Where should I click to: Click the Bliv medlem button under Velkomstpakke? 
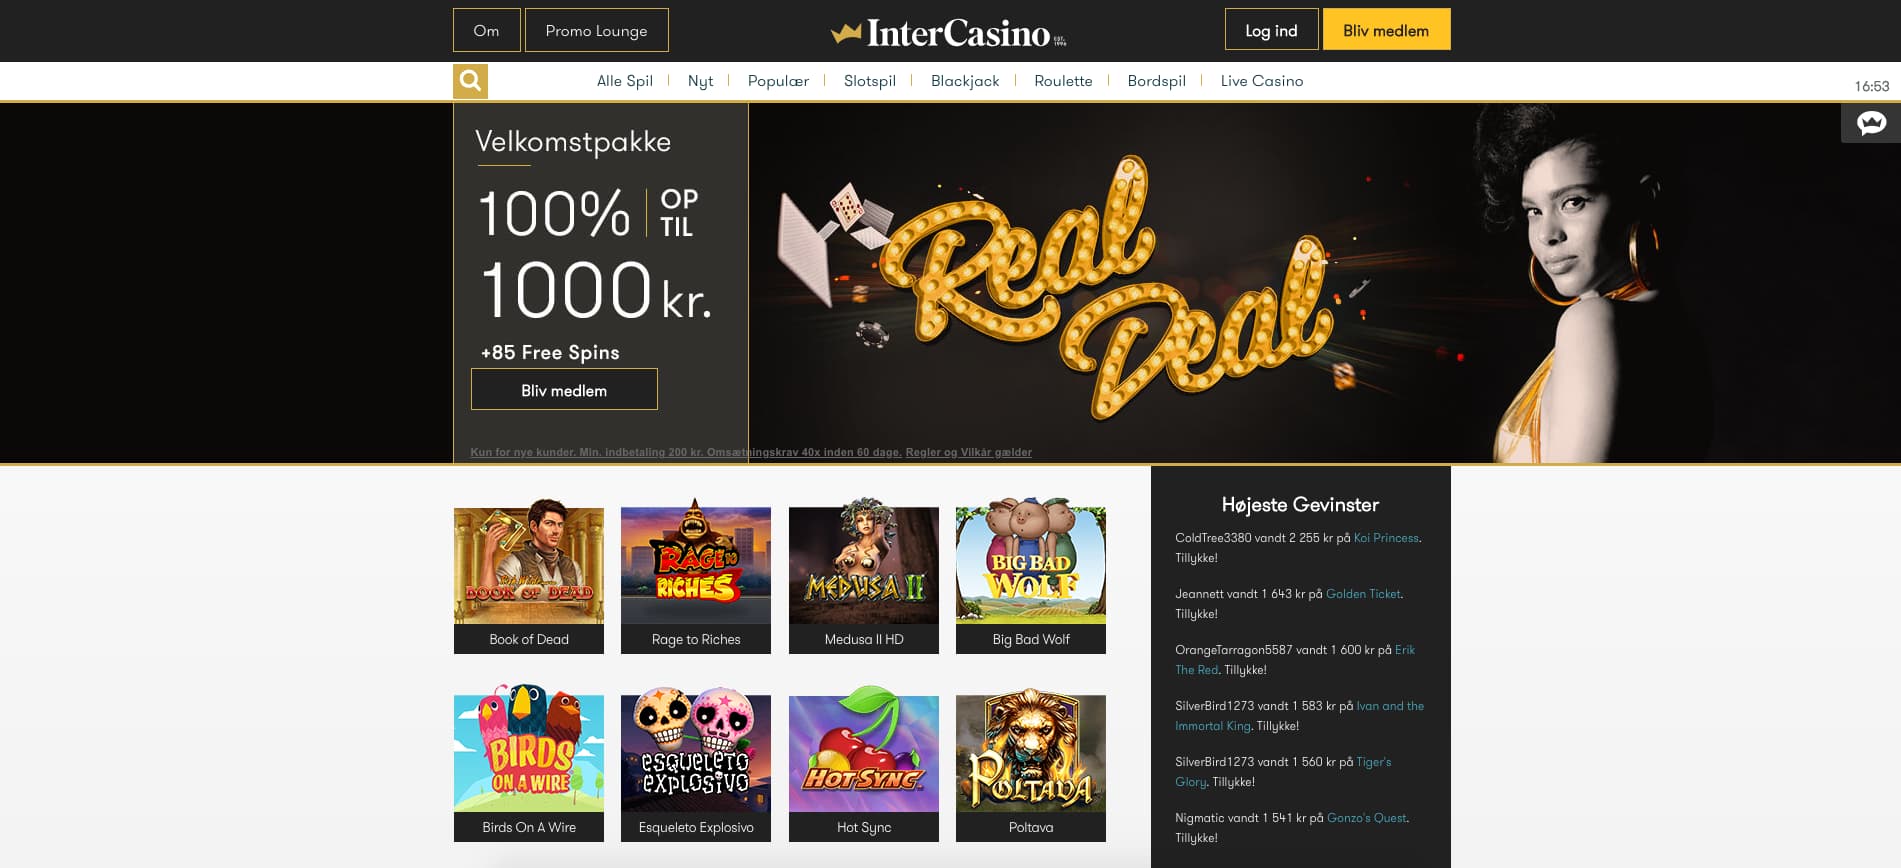[x=564, y=390]
